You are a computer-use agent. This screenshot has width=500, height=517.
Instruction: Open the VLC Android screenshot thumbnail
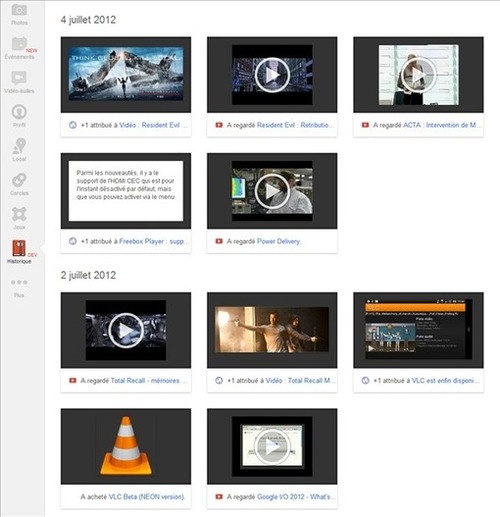click(418, 330)
